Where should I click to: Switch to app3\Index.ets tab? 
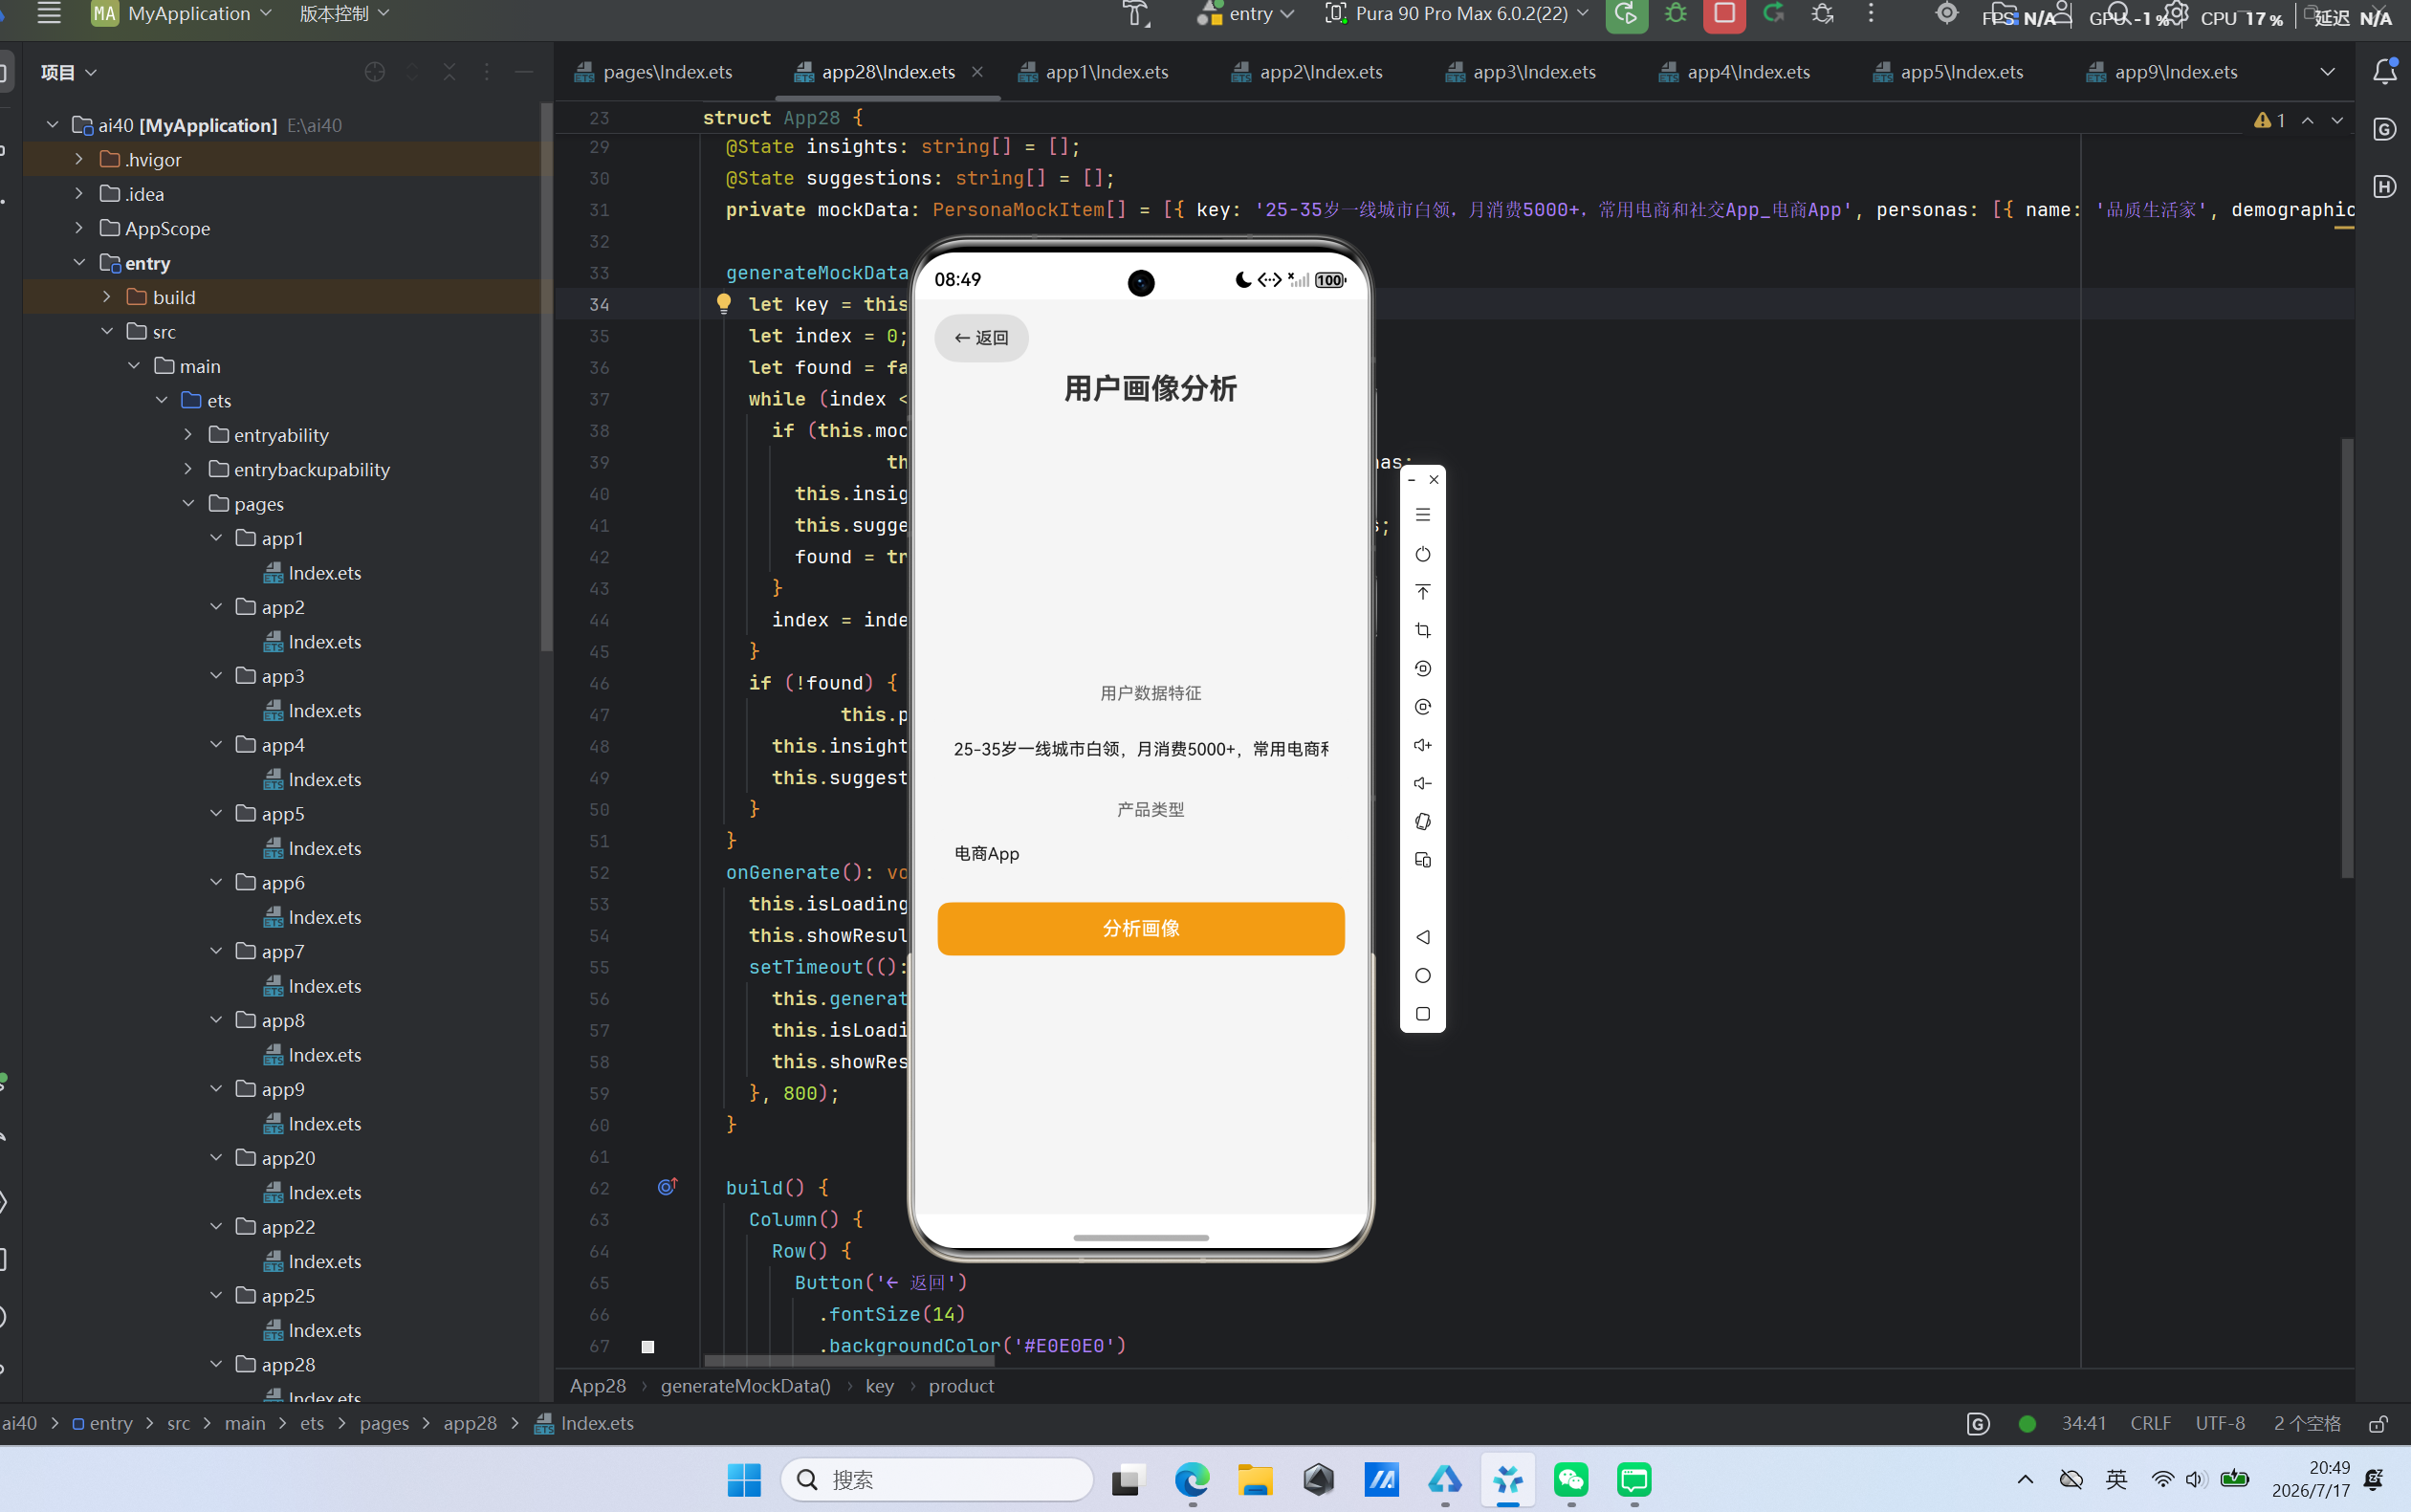(x=1520, y=72)
